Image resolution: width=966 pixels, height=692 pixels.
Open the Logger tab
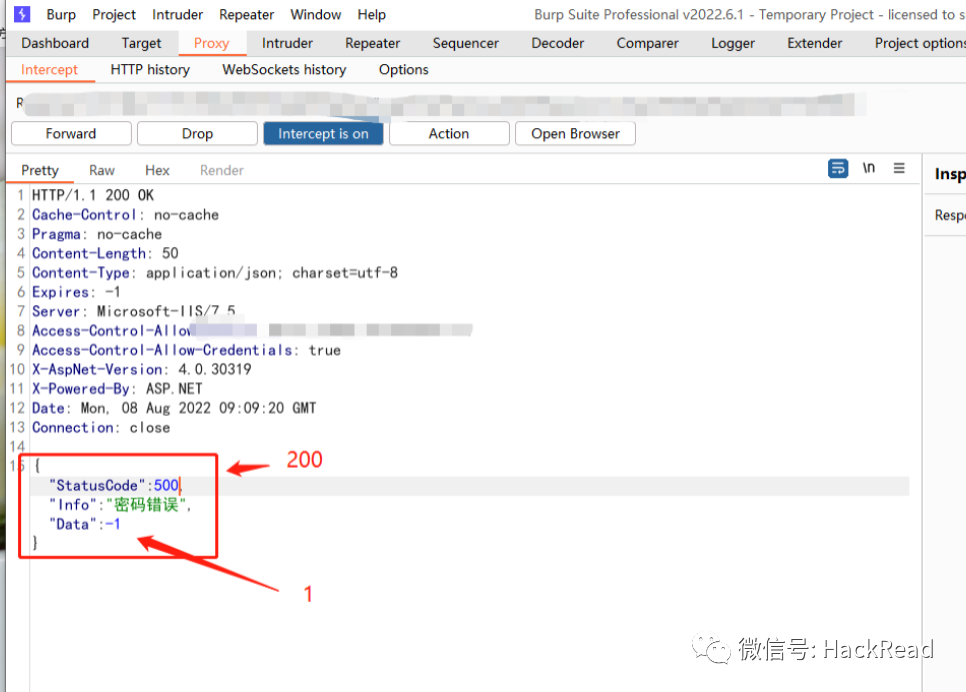pyautogui.click(x=733, y=43)
